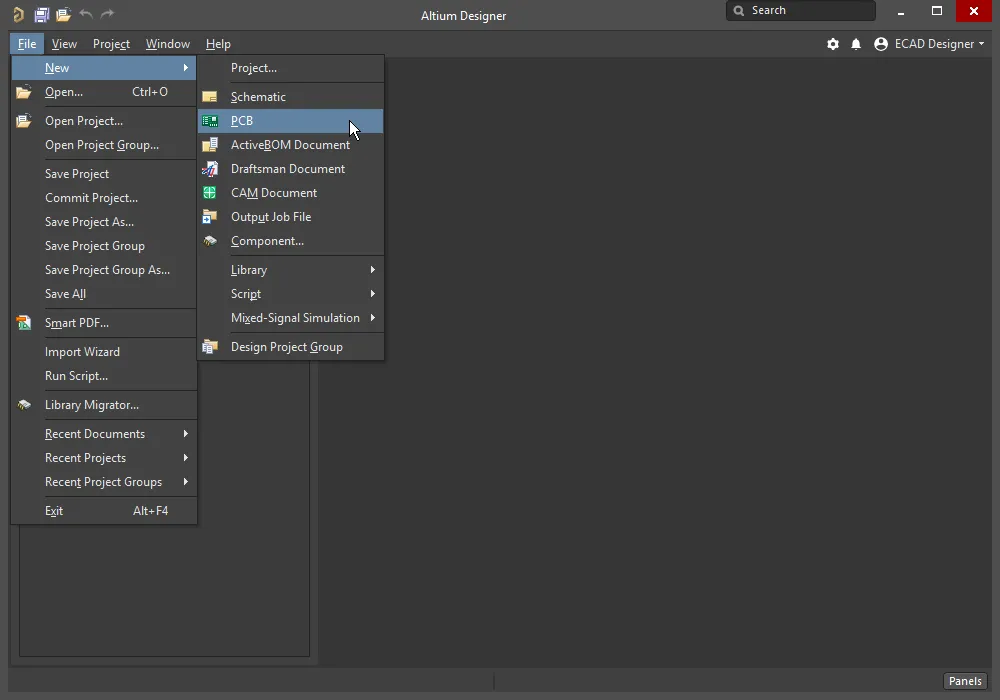
Task: Click the Output Job File icon
Action: pyautogui.click(x=210, y=217)
